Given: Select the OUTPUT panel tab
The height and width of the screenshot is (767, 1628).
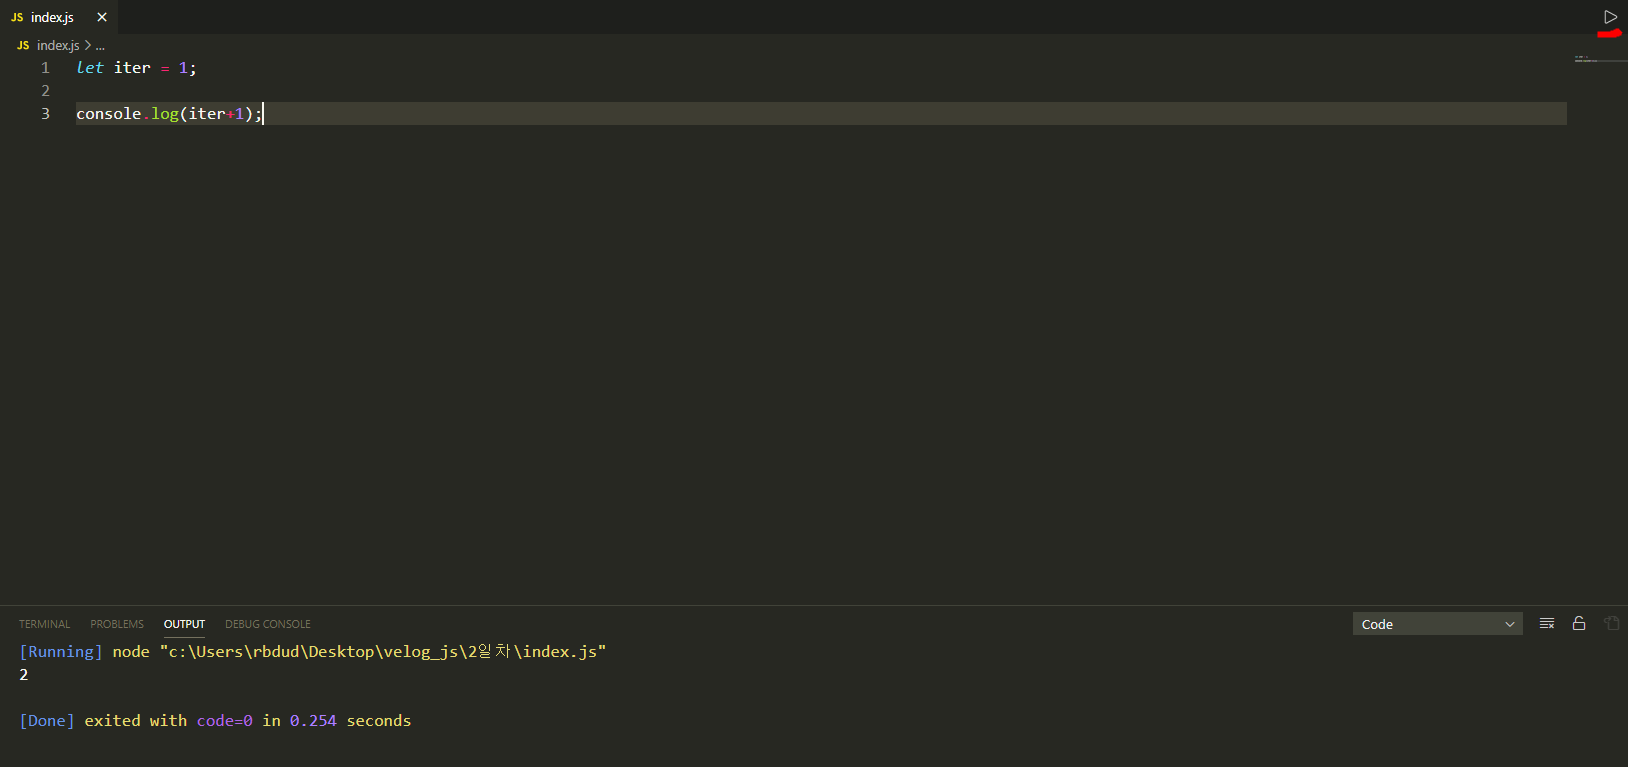Looking at the screenshot, I should (184, 624).
